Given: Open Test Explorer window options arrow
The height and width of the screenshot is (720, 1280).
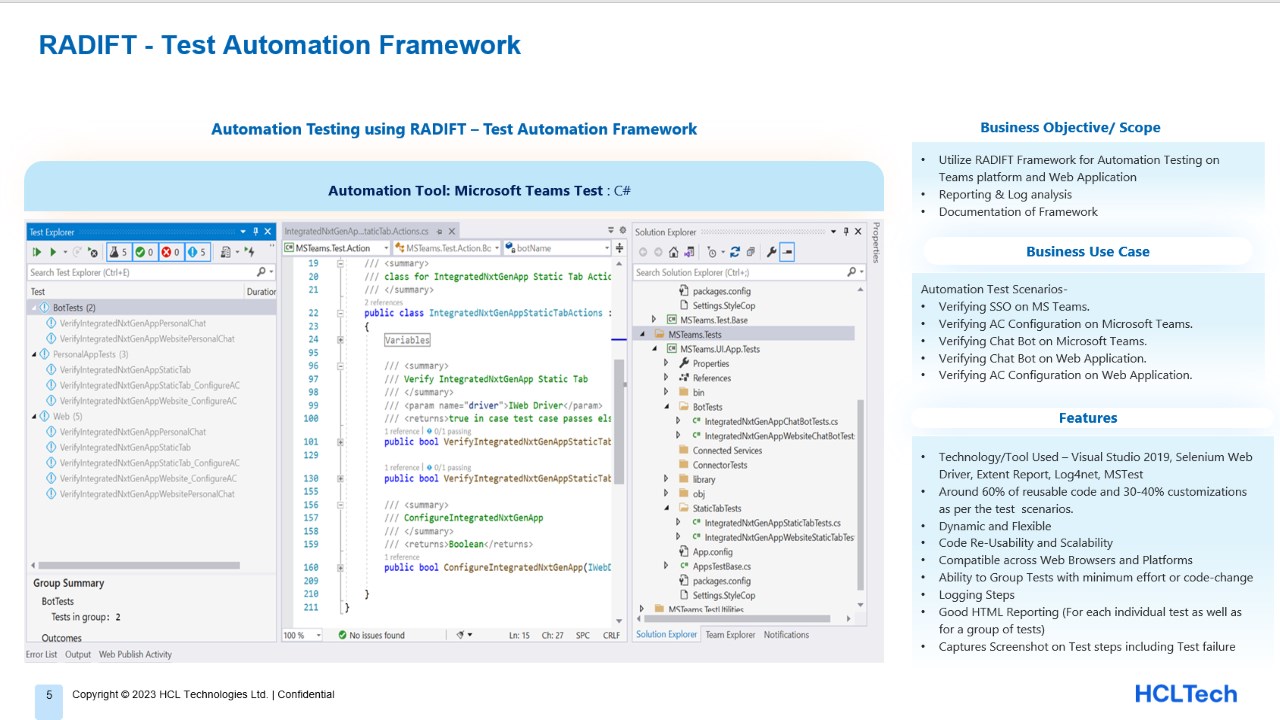Looking at the screenshot, I should click(x=243, y=232).
